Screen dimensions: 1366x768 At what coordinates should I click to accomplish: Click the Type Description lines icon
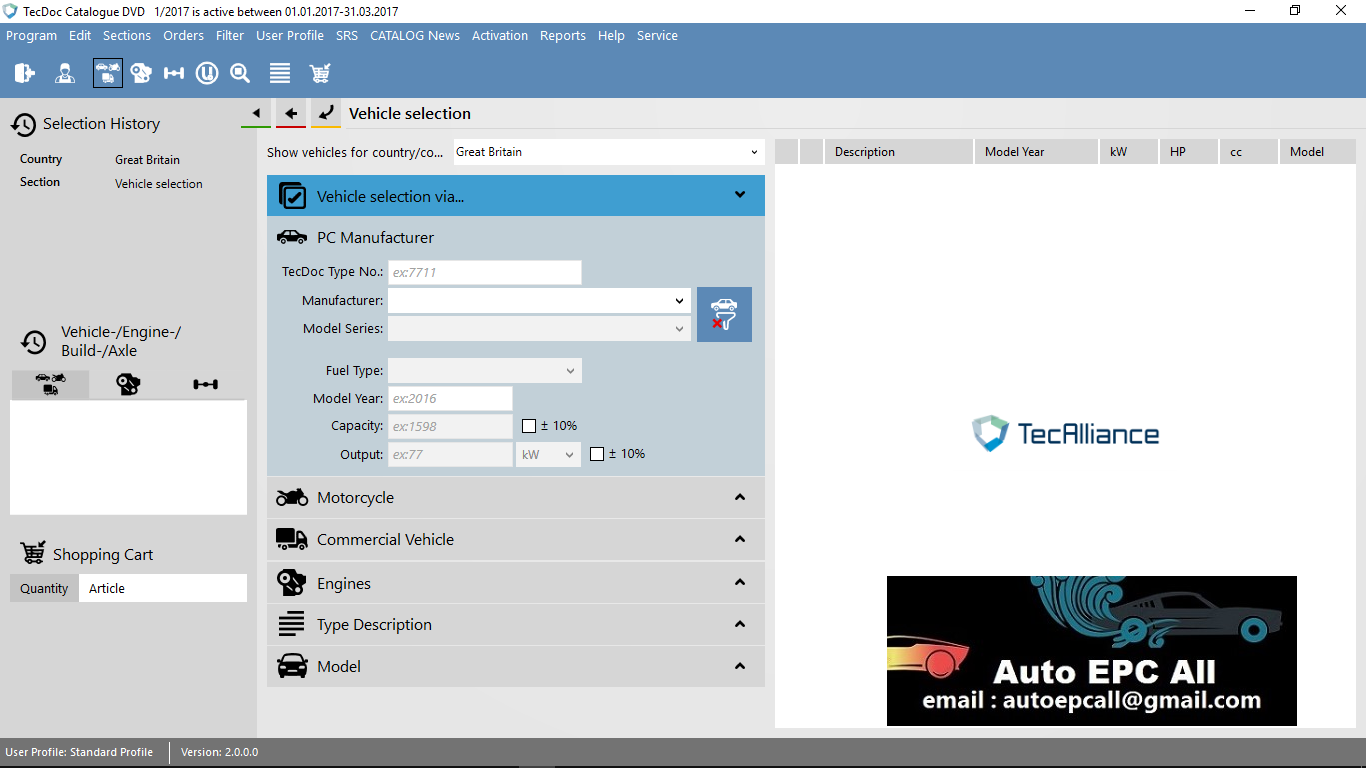[x=292, y=624]
